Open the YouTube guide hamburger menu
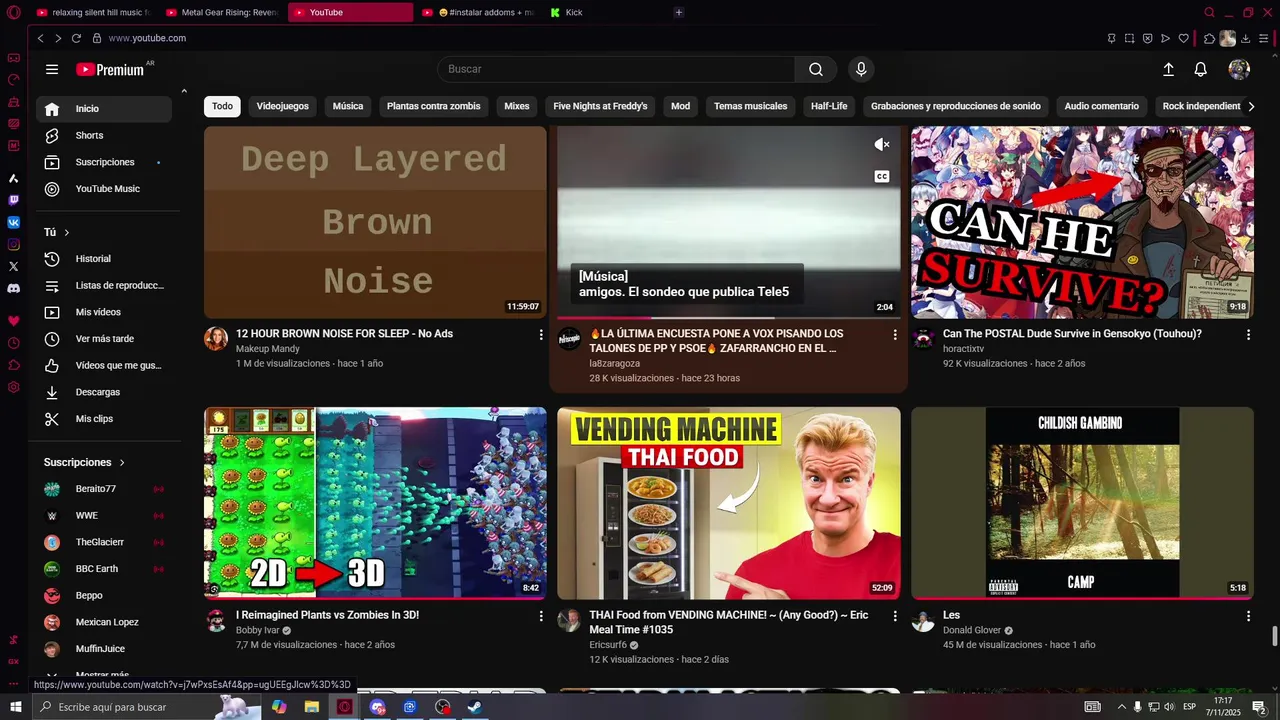Image resolution: width=1280 pixels, height=720 pixels. 52,69
